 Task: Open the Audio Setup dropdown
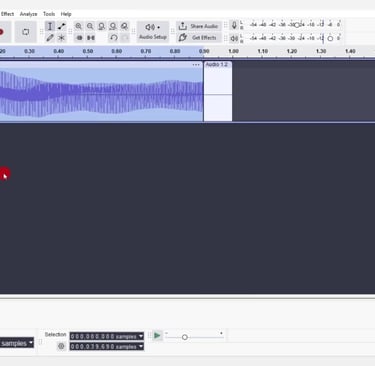153,32
